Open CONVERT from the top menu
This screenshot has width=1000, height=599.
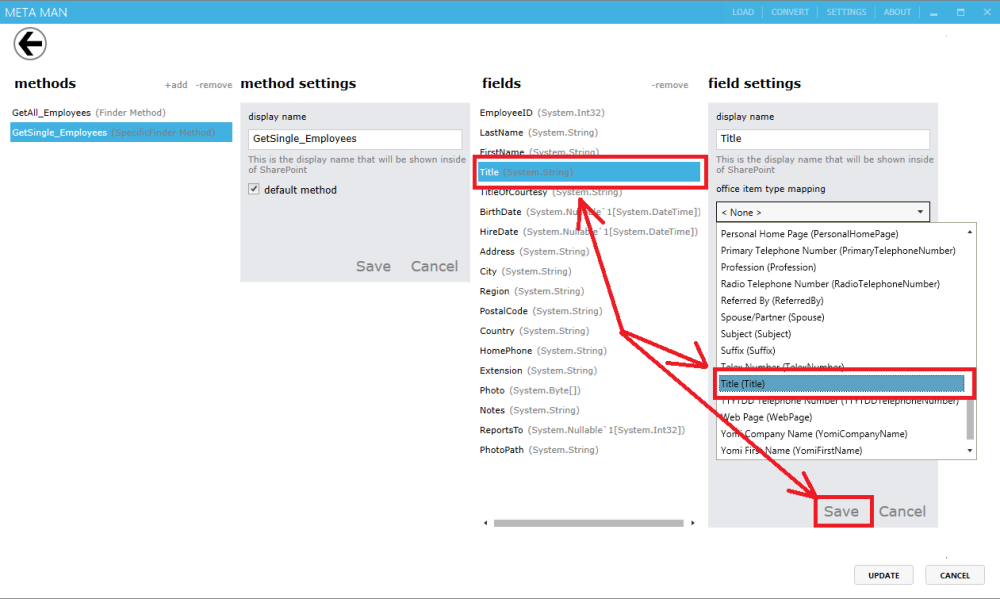tap(790, 11)
